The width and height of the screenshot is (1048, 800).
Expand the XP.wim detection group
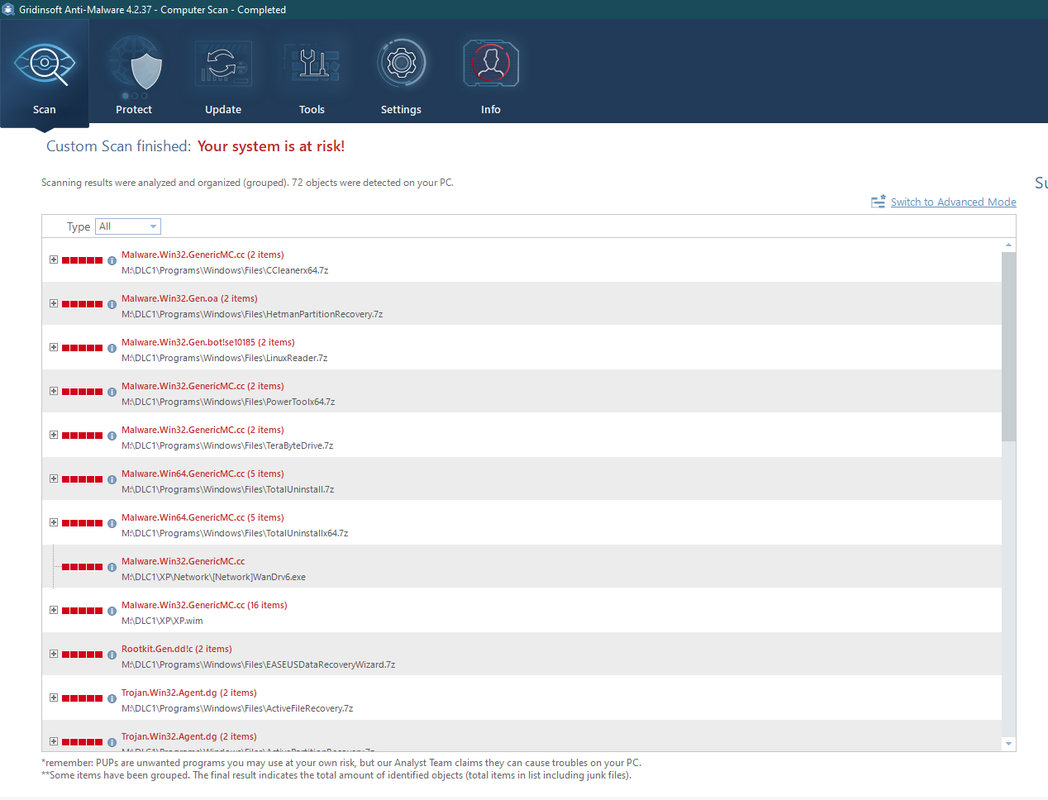53,610
